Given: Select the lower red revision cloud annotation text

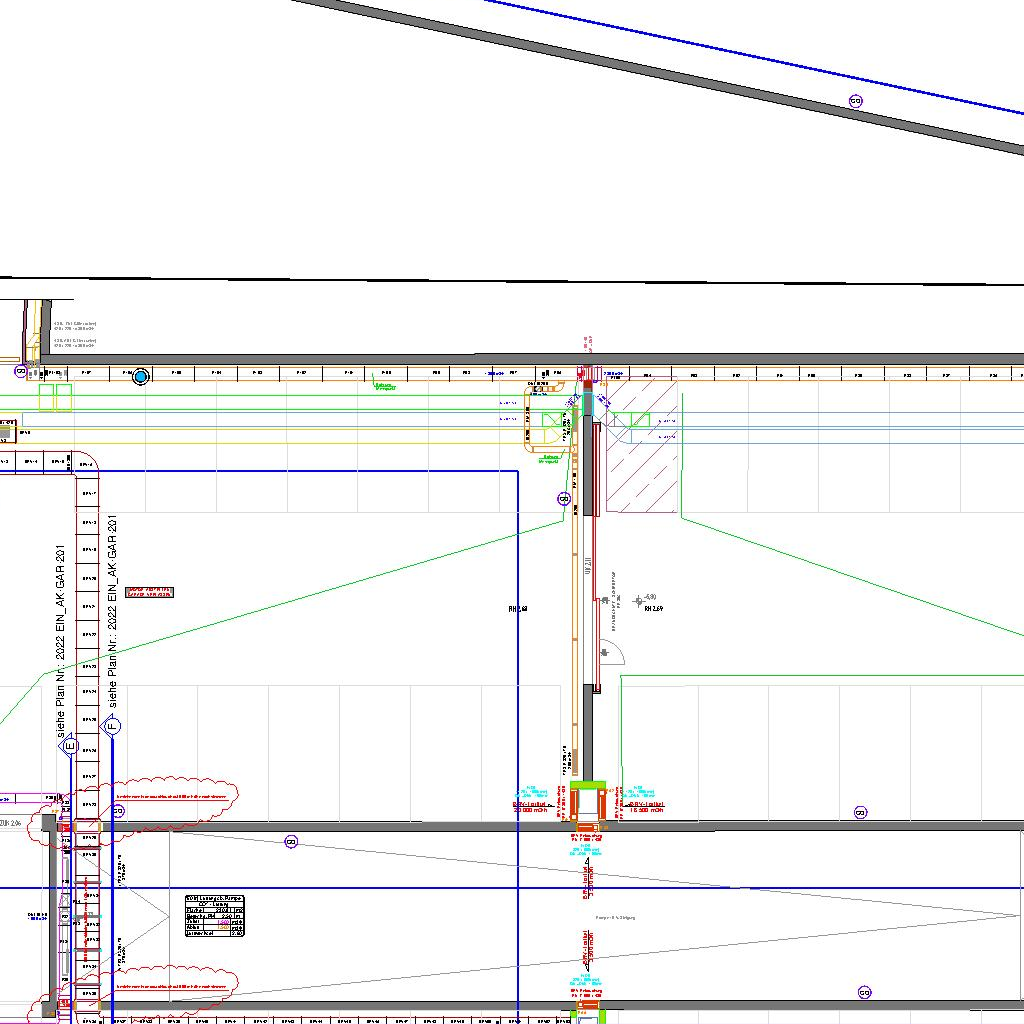Looking at the screenshot, I should [x=176, y=987].
